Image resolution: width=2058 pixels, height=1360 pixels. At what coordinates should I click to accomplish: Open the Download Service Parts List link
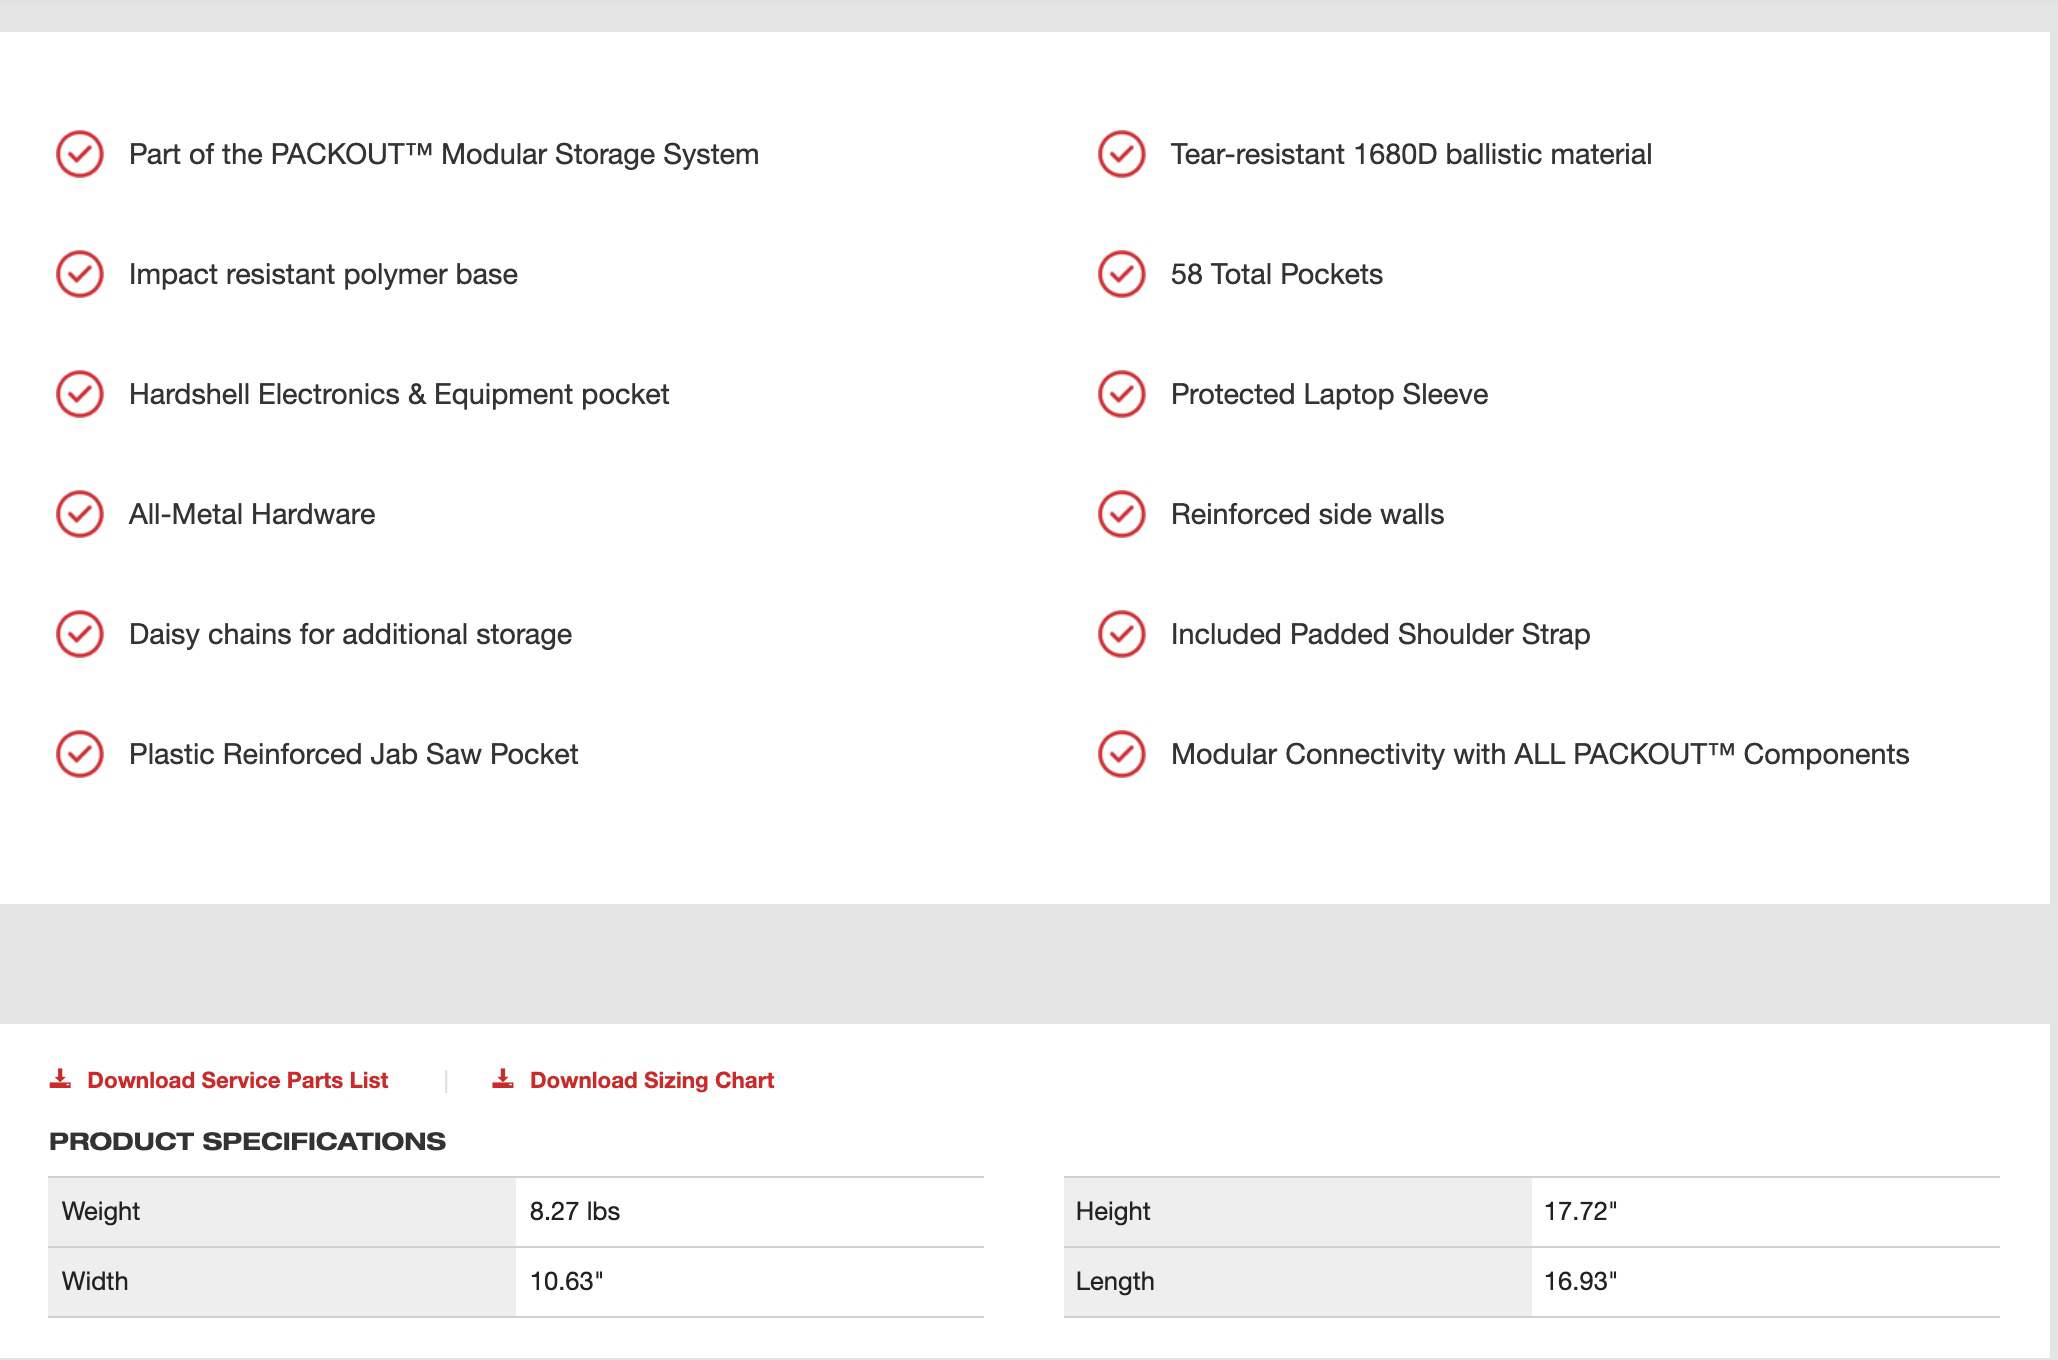237,1080
